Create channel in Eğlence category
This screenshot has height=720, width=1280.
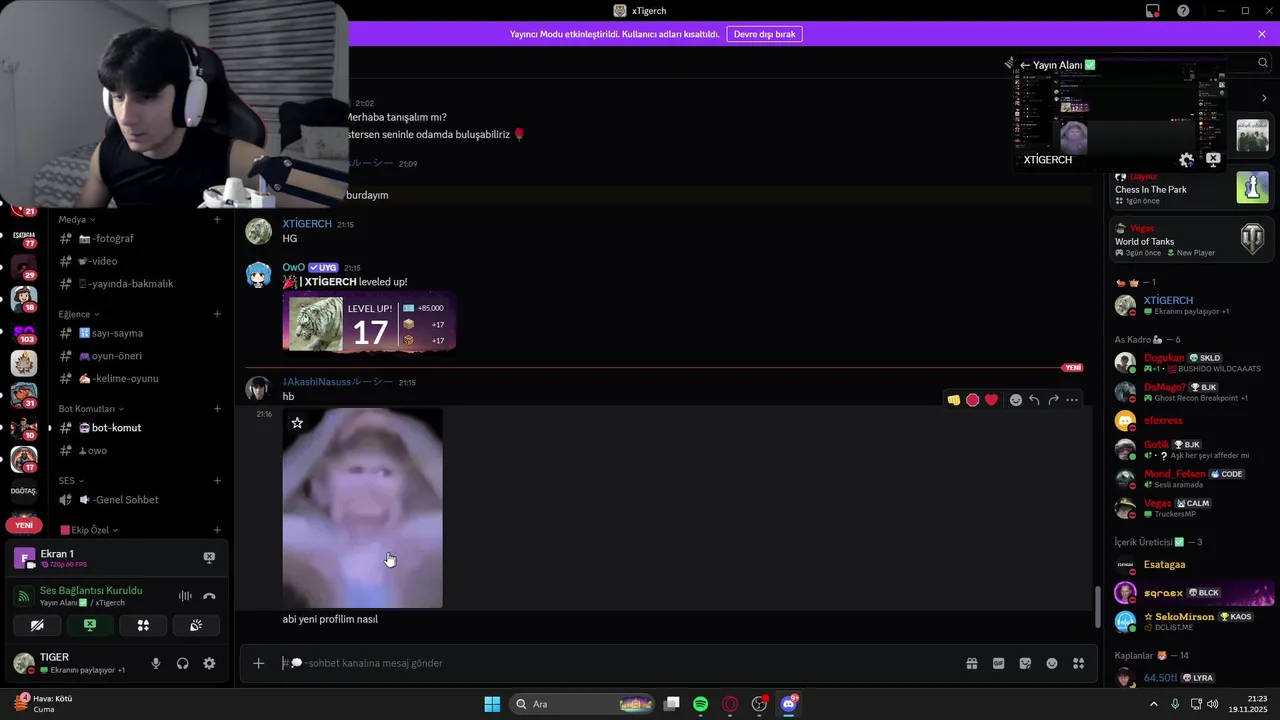pyautogui.click(x=217, y=314)
